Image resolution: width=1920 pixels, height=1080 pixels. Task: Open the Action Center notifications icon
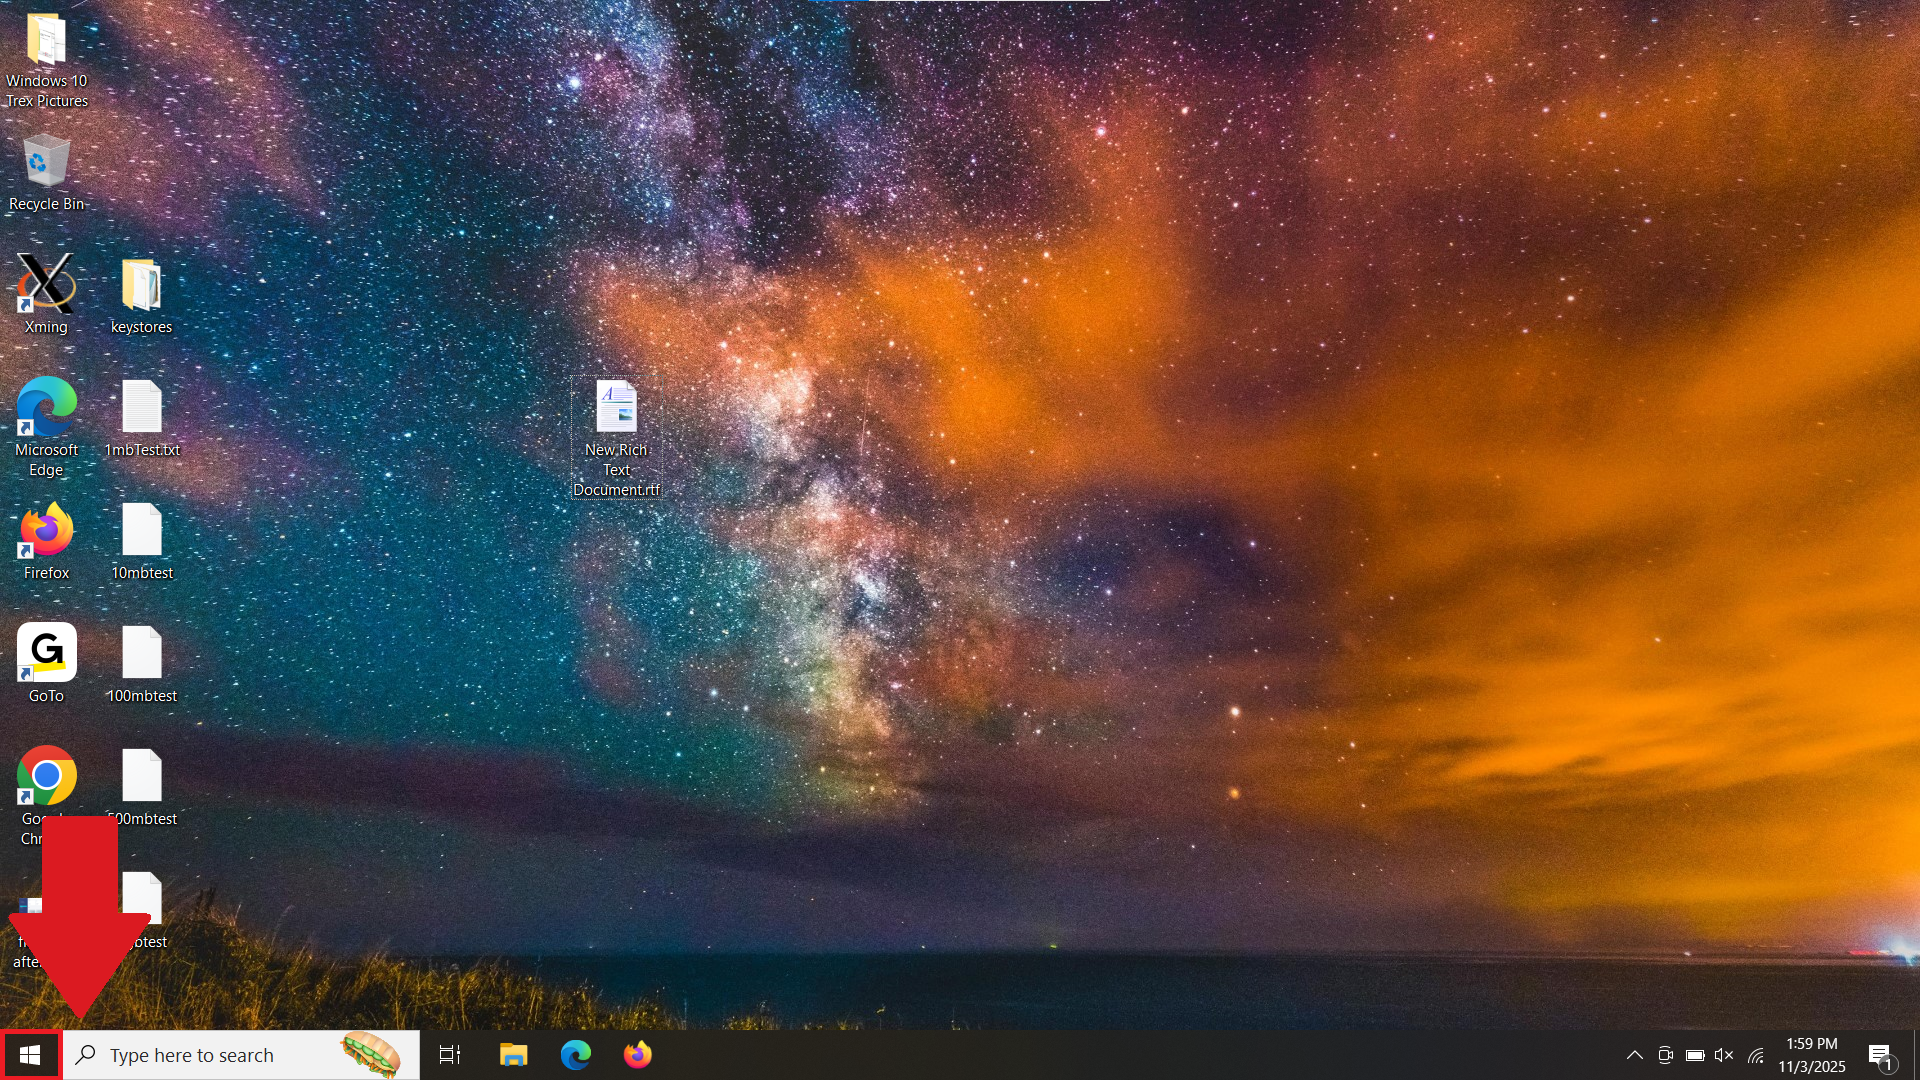click(1880, 1055)
